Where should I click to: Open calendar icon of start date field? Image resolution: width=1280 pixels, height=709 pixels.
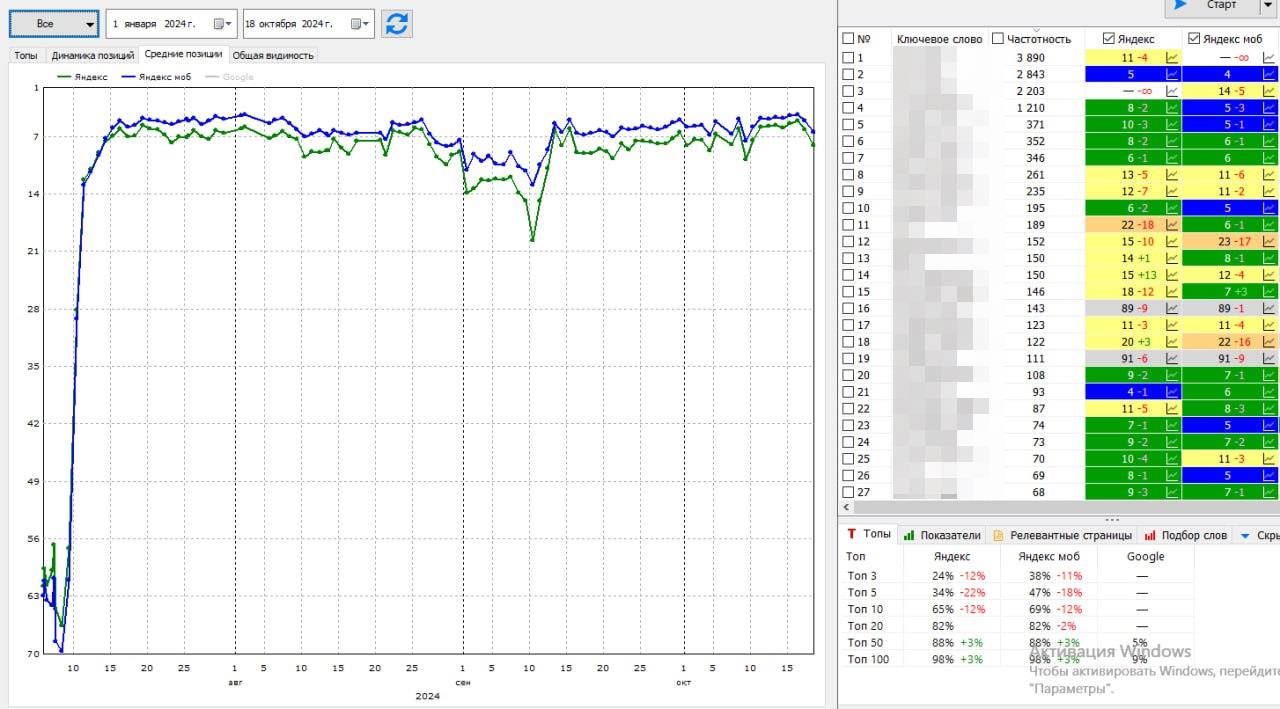221,24
